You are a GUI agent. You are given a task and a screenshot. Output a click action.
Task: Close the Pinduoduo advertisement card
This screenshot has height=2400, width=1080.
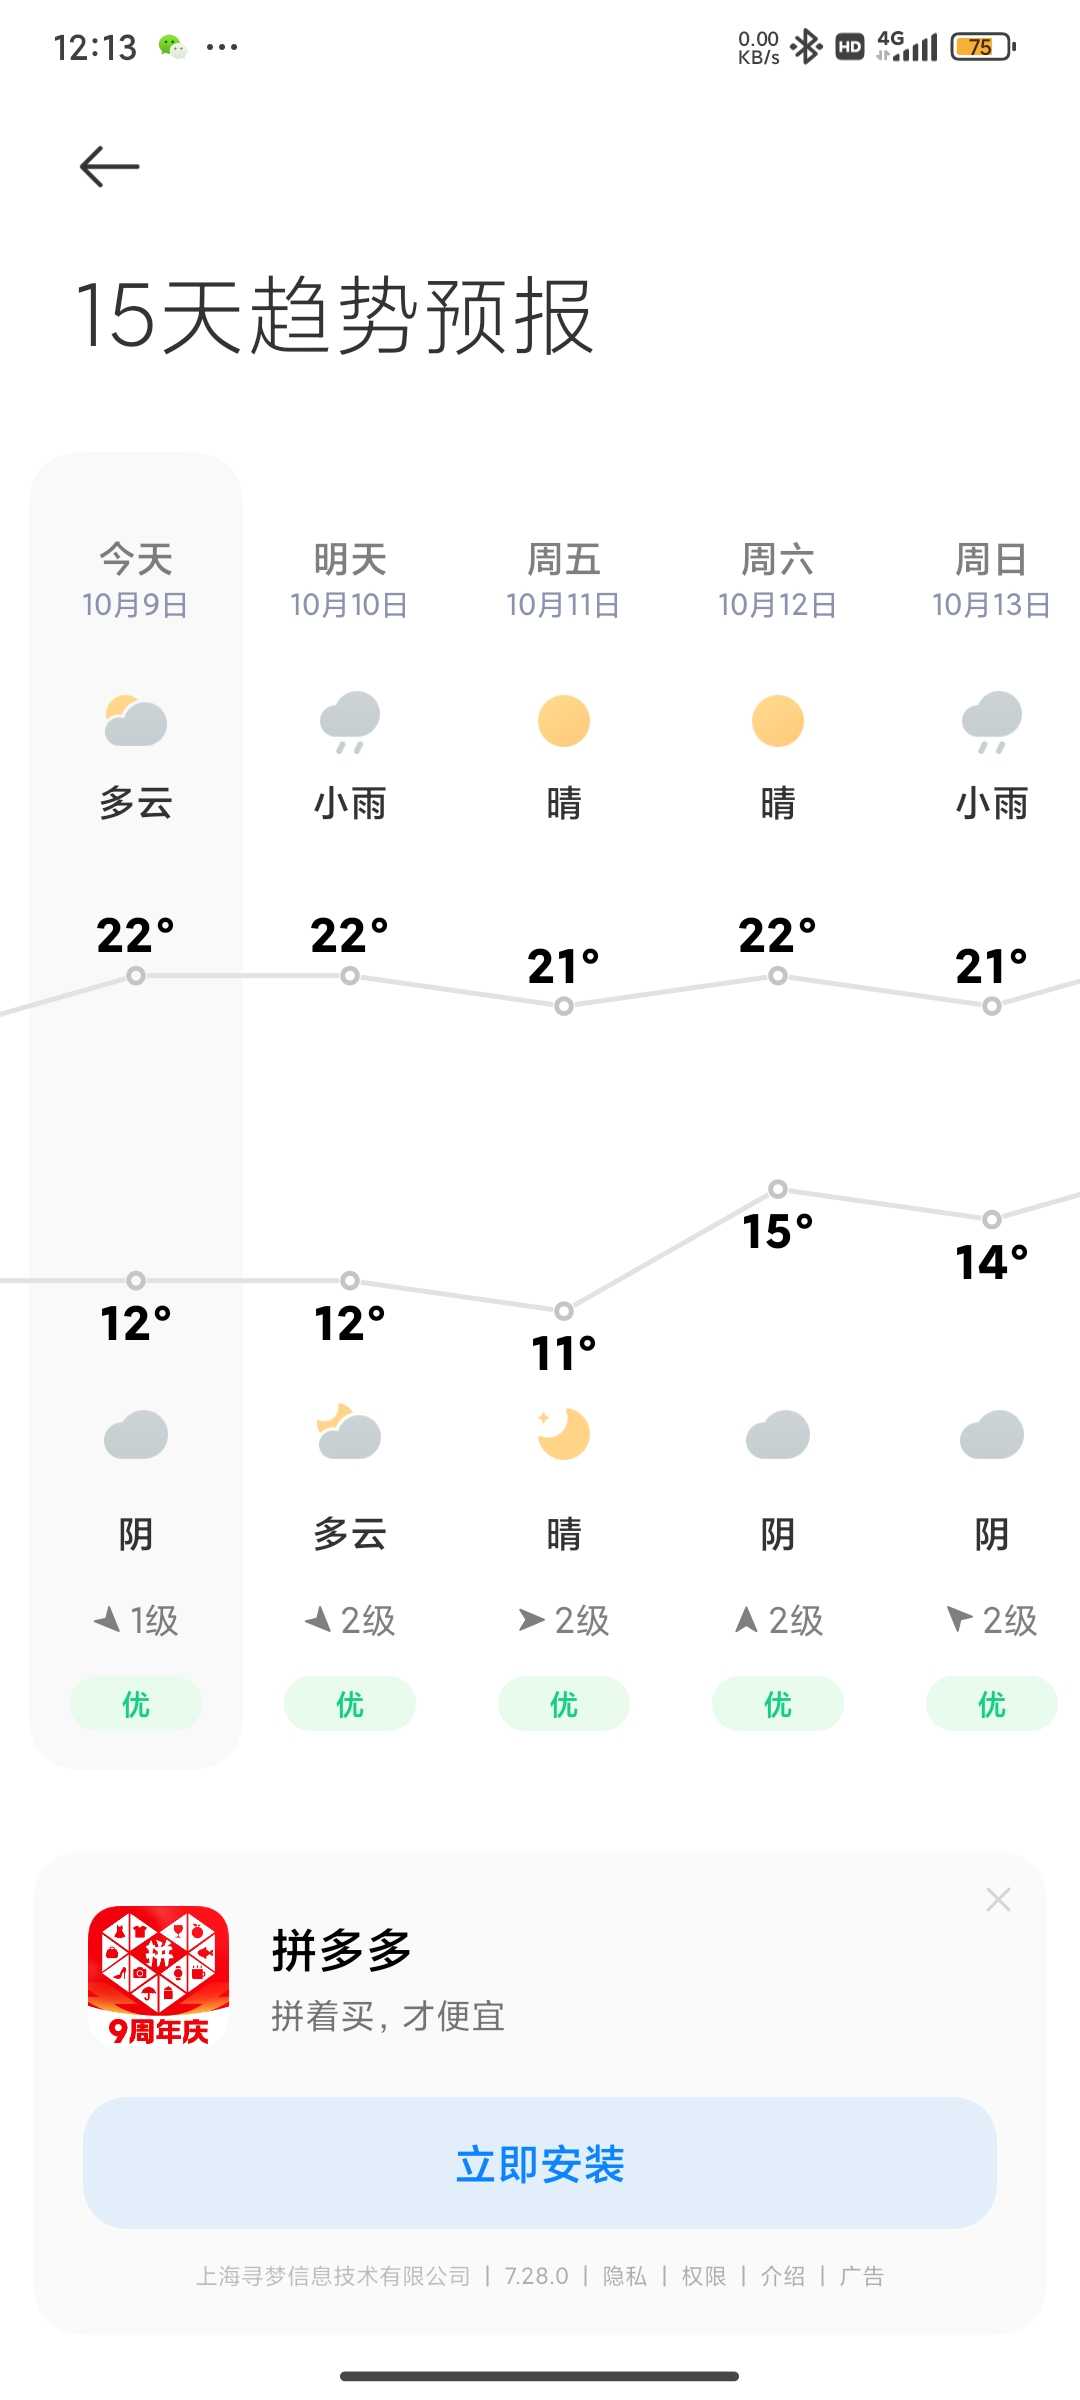coord(998,1899)
